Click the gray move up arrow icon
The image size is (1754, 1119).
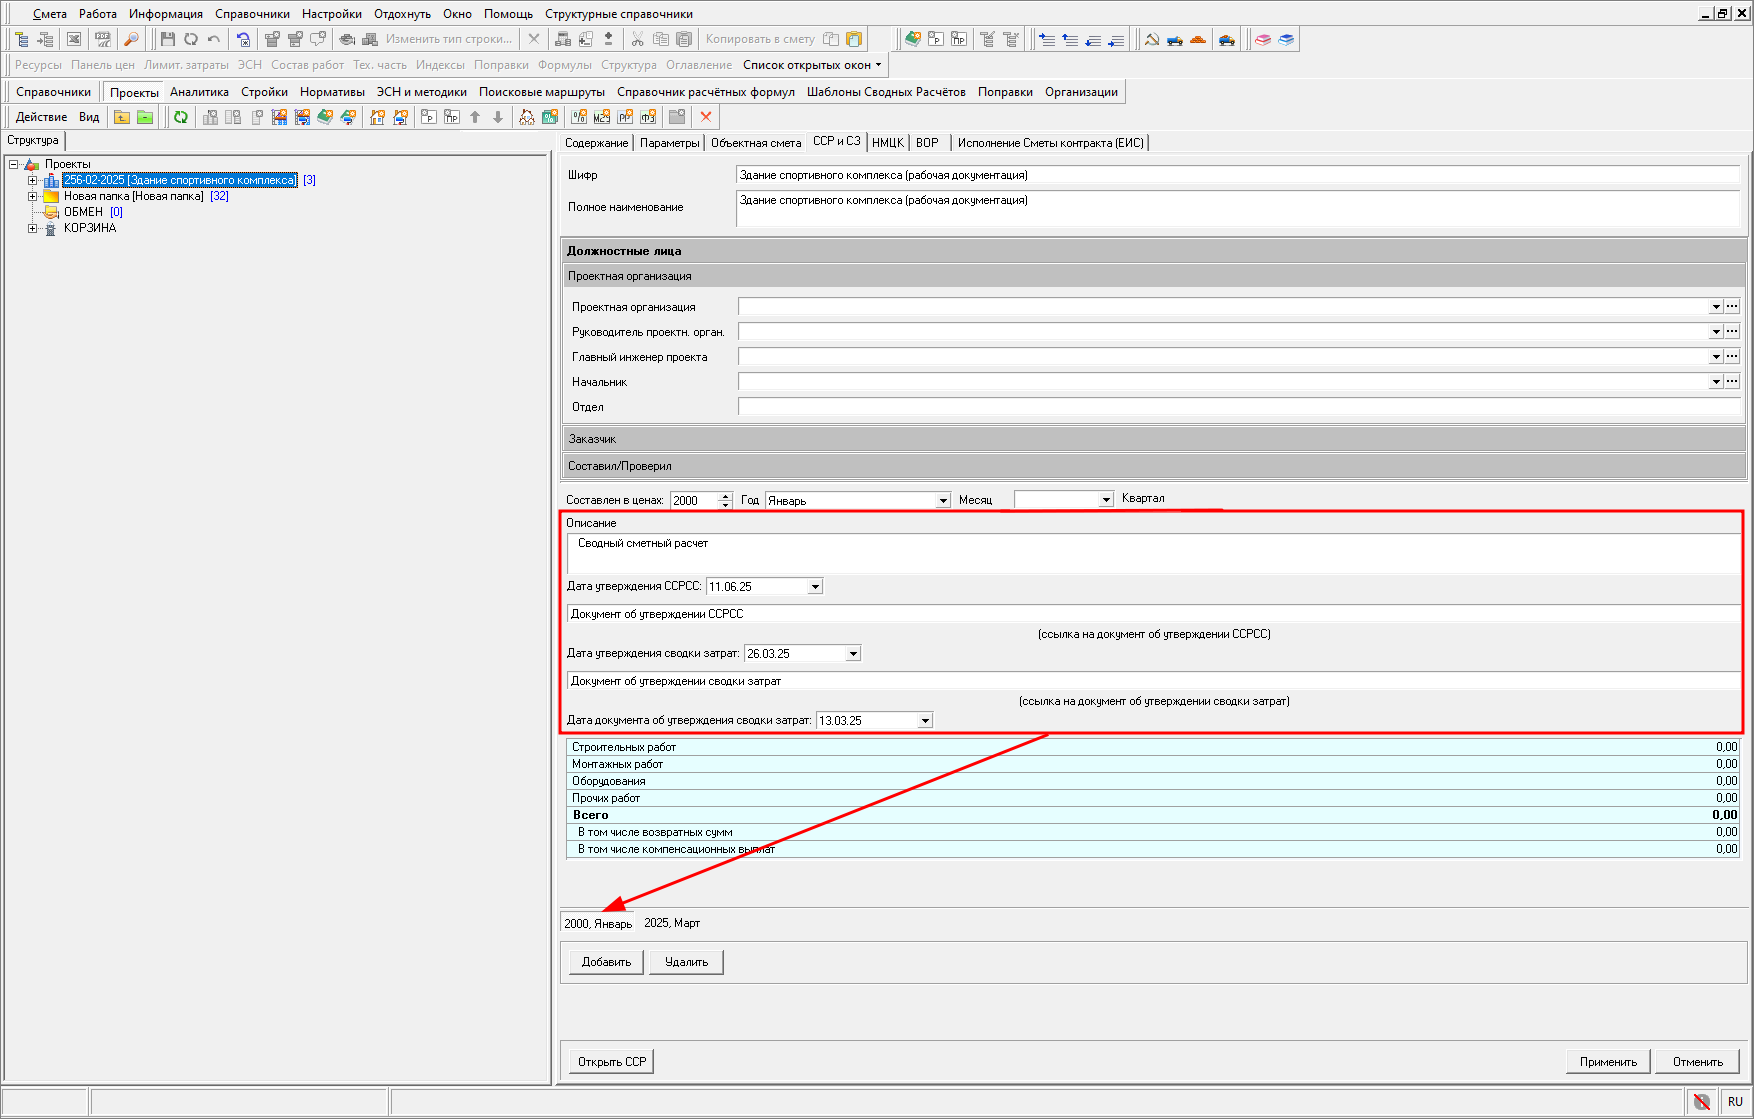tap(475, 117)
